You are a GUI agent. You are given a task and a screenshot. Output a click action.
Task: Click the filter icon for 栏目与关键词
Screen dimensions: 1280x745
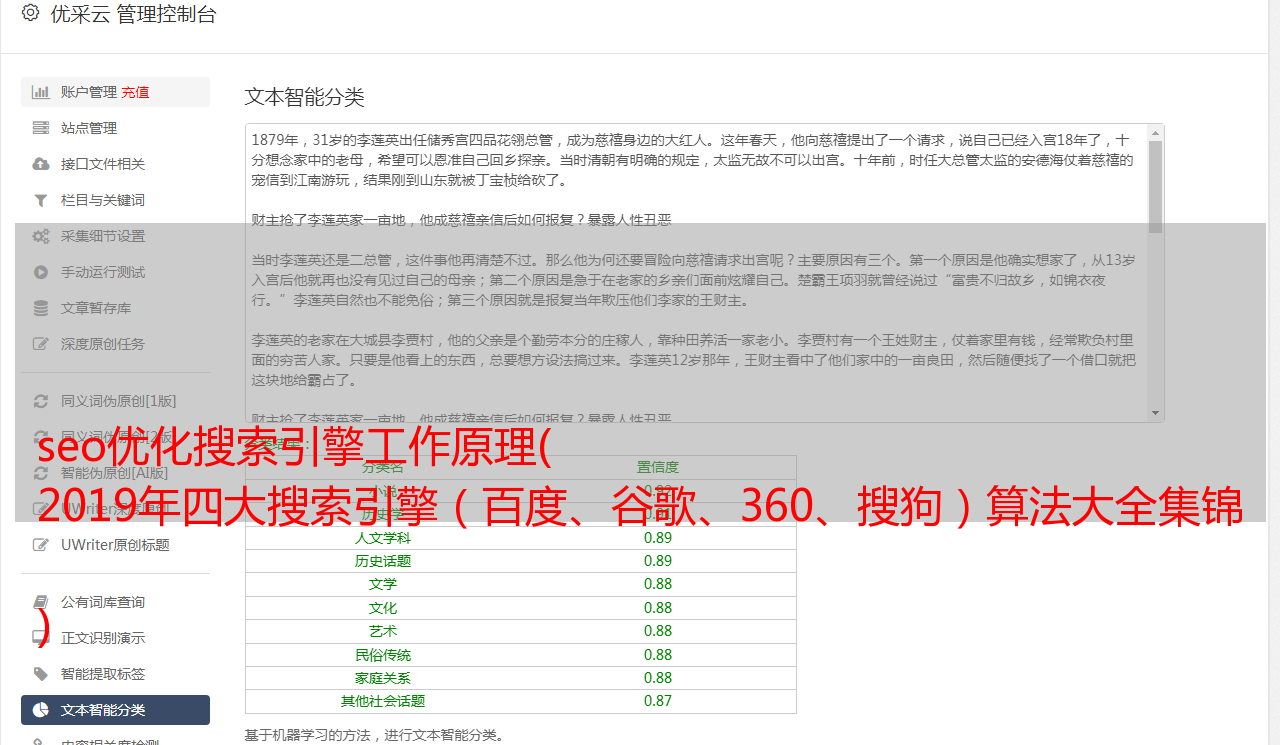pos(40,200)
